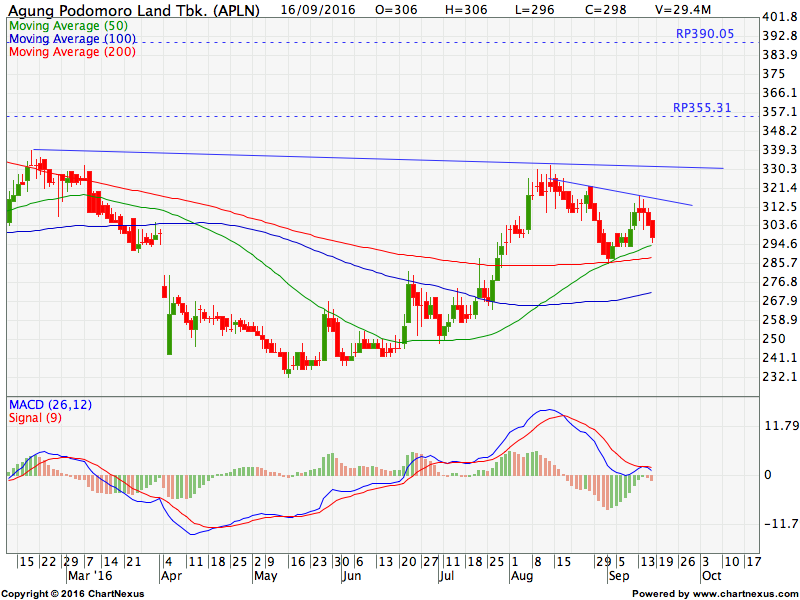Click the low price value L=296
The height and width of the screenshot is (600, 800).
tap(535, 9)
